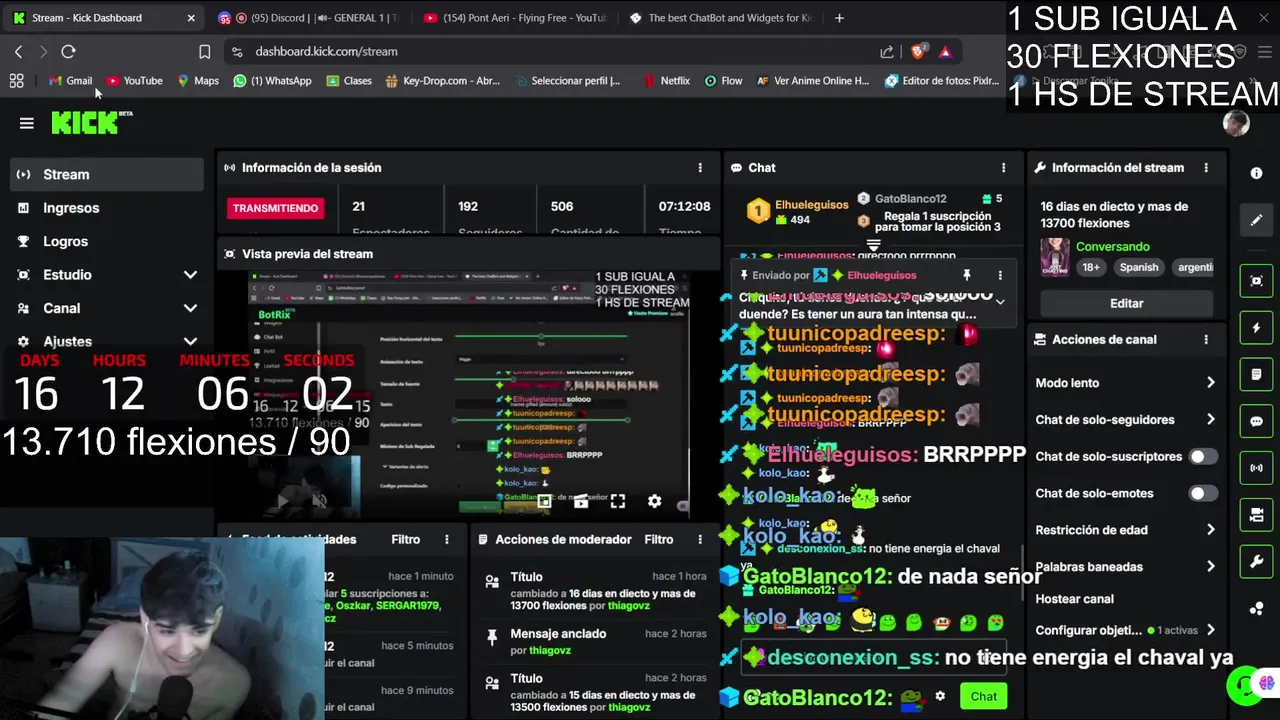Click the stream category thumbnail next to Conversando
The width and height of the screenshot is (1280, 720).
pos(1055,257)
